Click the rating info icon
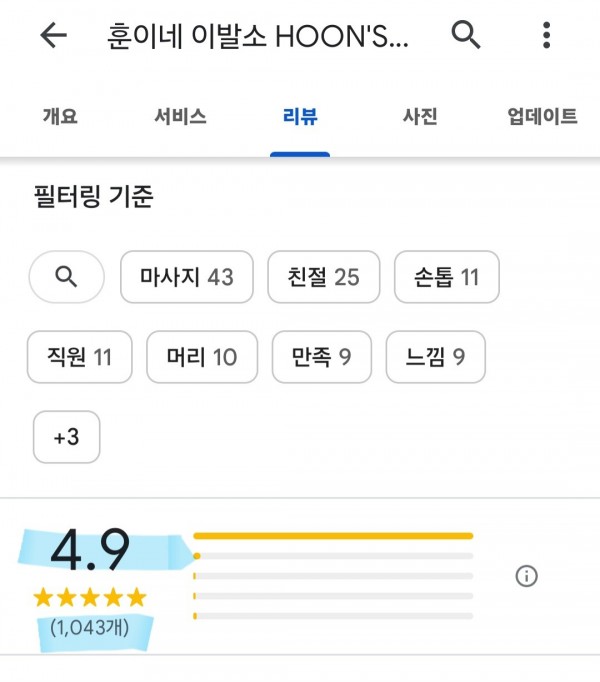The image size is (600, 682). tap(526, 576)
